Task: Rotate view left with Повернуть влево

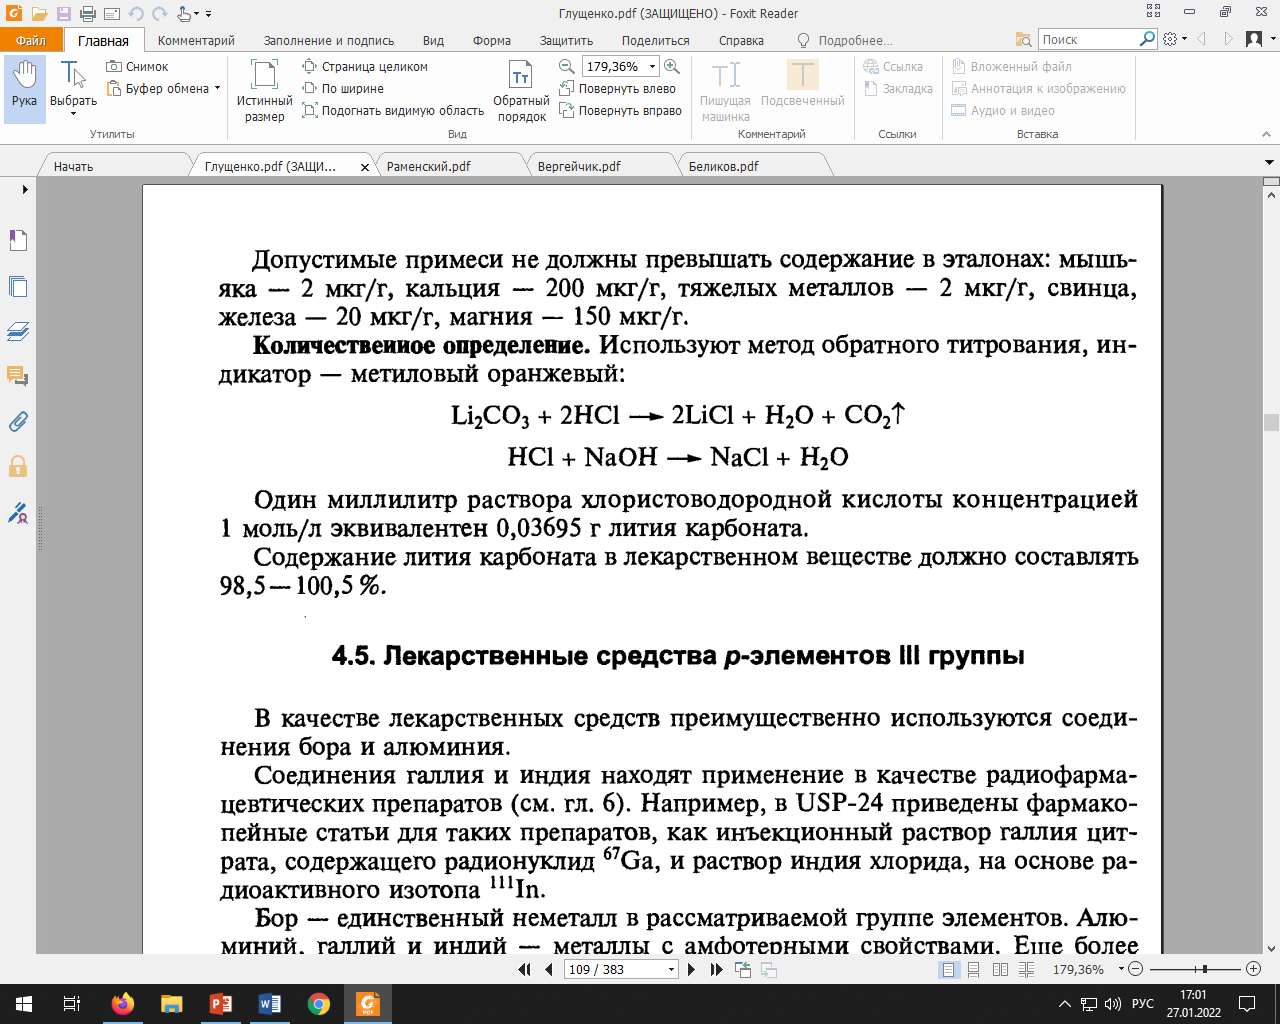Action: tap(618, 89)
